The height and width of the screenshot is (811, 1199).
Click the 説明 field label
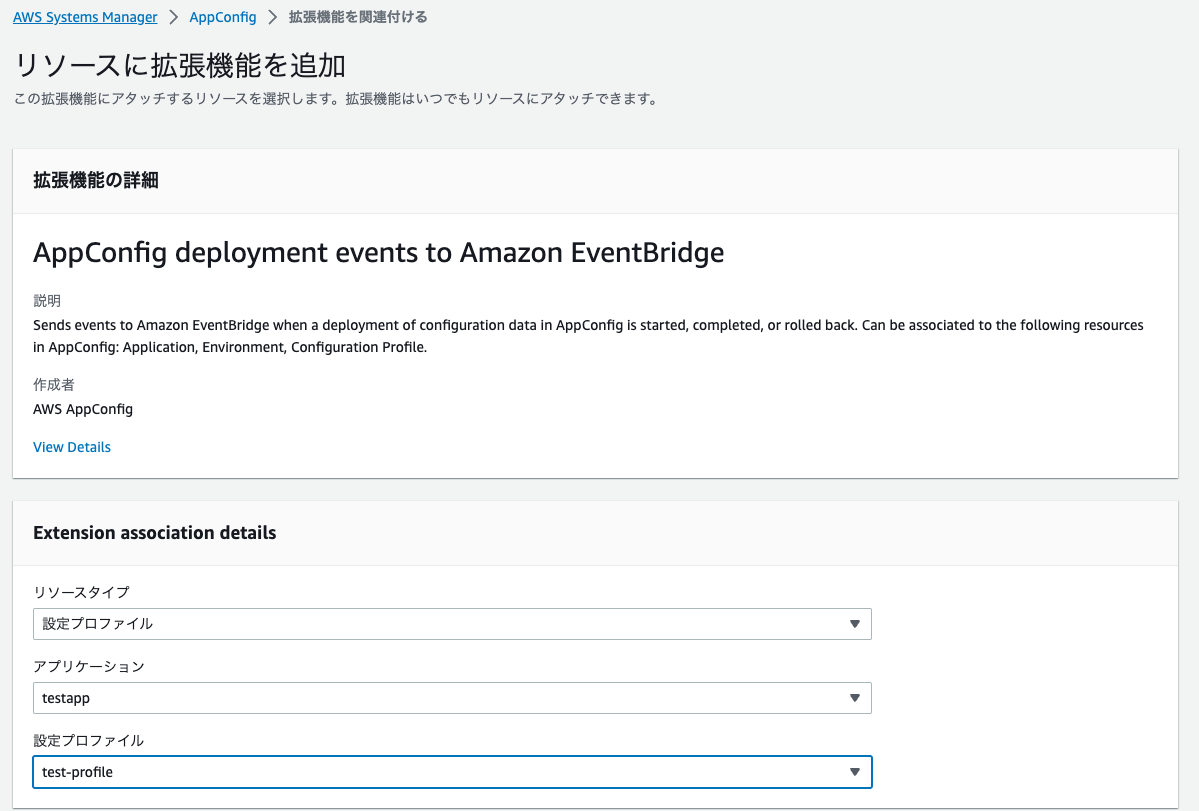coord(47,301)
